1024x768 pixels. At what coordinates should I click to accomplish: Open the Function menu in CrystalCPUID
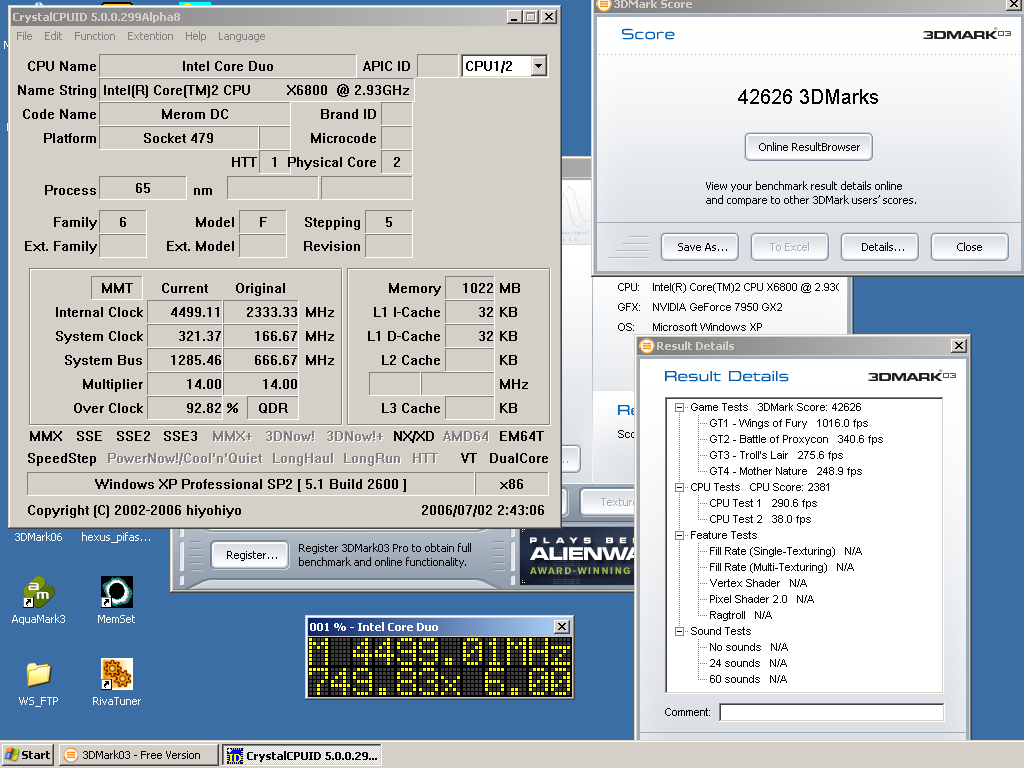pyautogui.click(x=95, y=36)
